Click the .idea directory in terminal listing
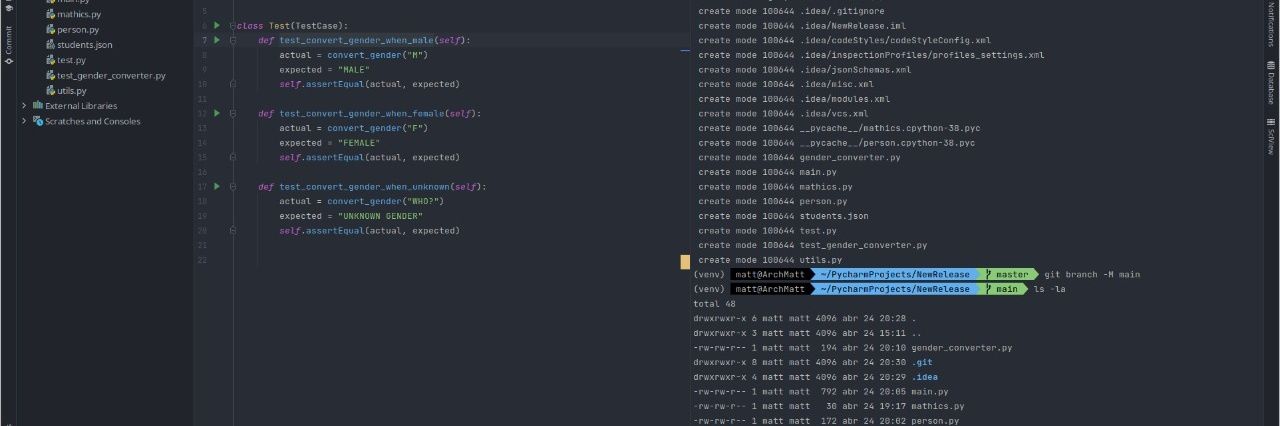Screen dimensions: 1280x426 click(925, 376)
